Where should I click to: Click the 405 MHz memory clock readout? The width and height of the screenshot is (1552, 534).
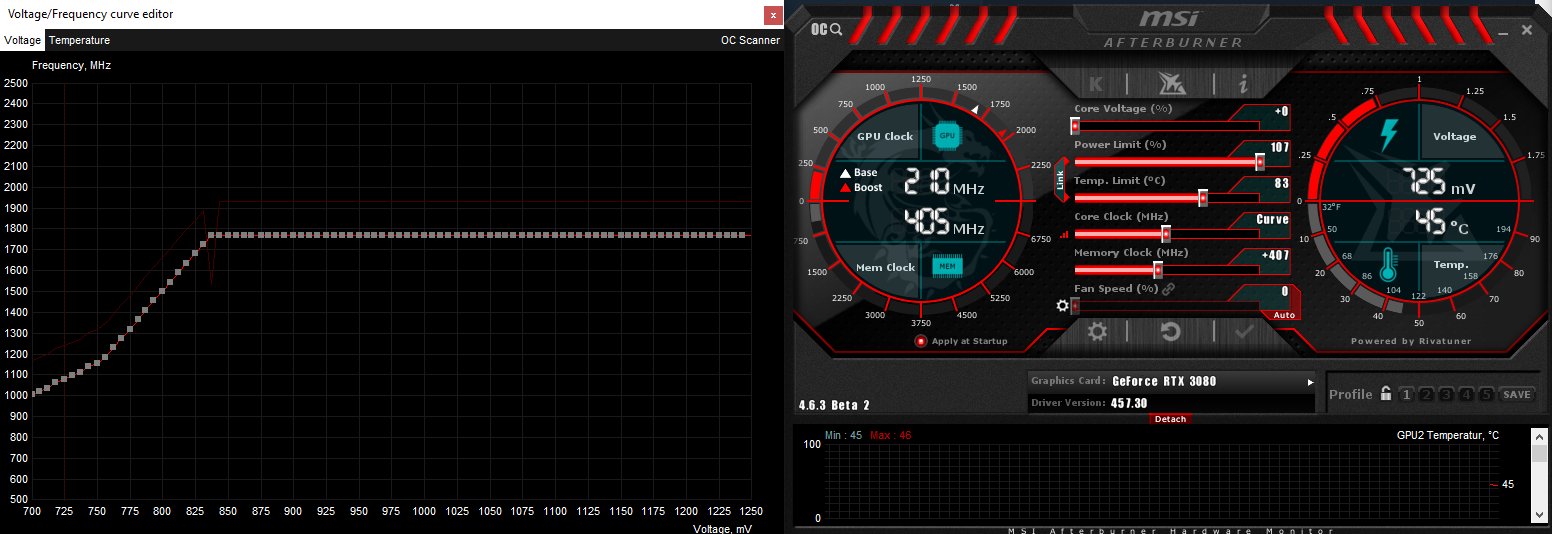click(x=944, y=223)
